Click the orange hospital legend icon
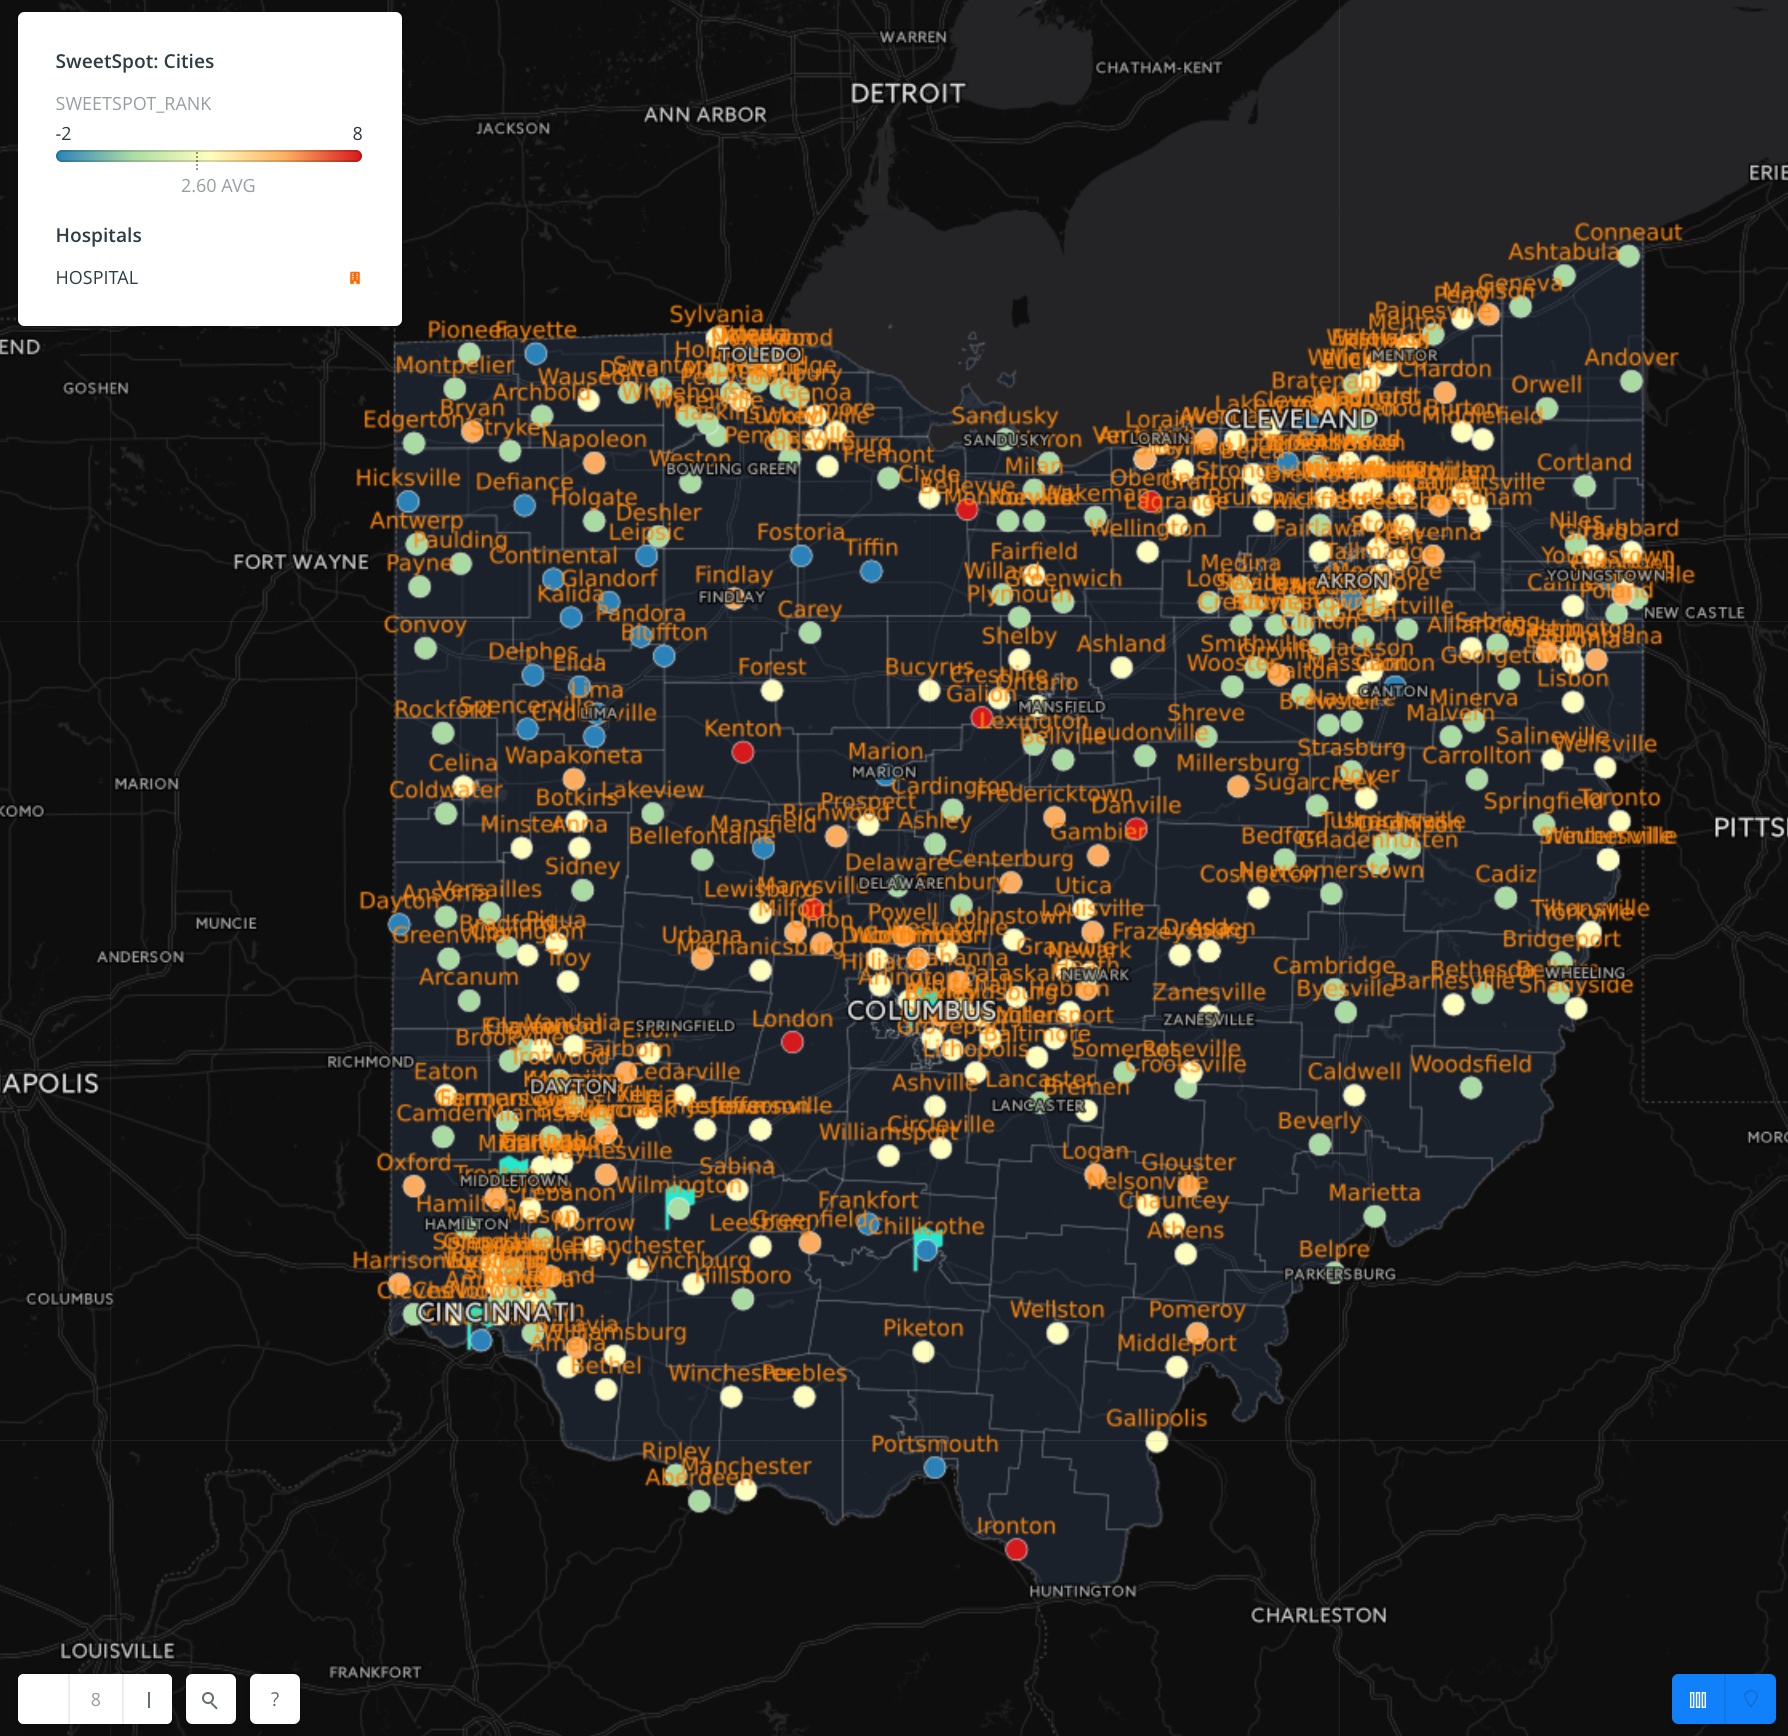Image resolution: width=1788 pixels, height=1736 pixels. 355,278
